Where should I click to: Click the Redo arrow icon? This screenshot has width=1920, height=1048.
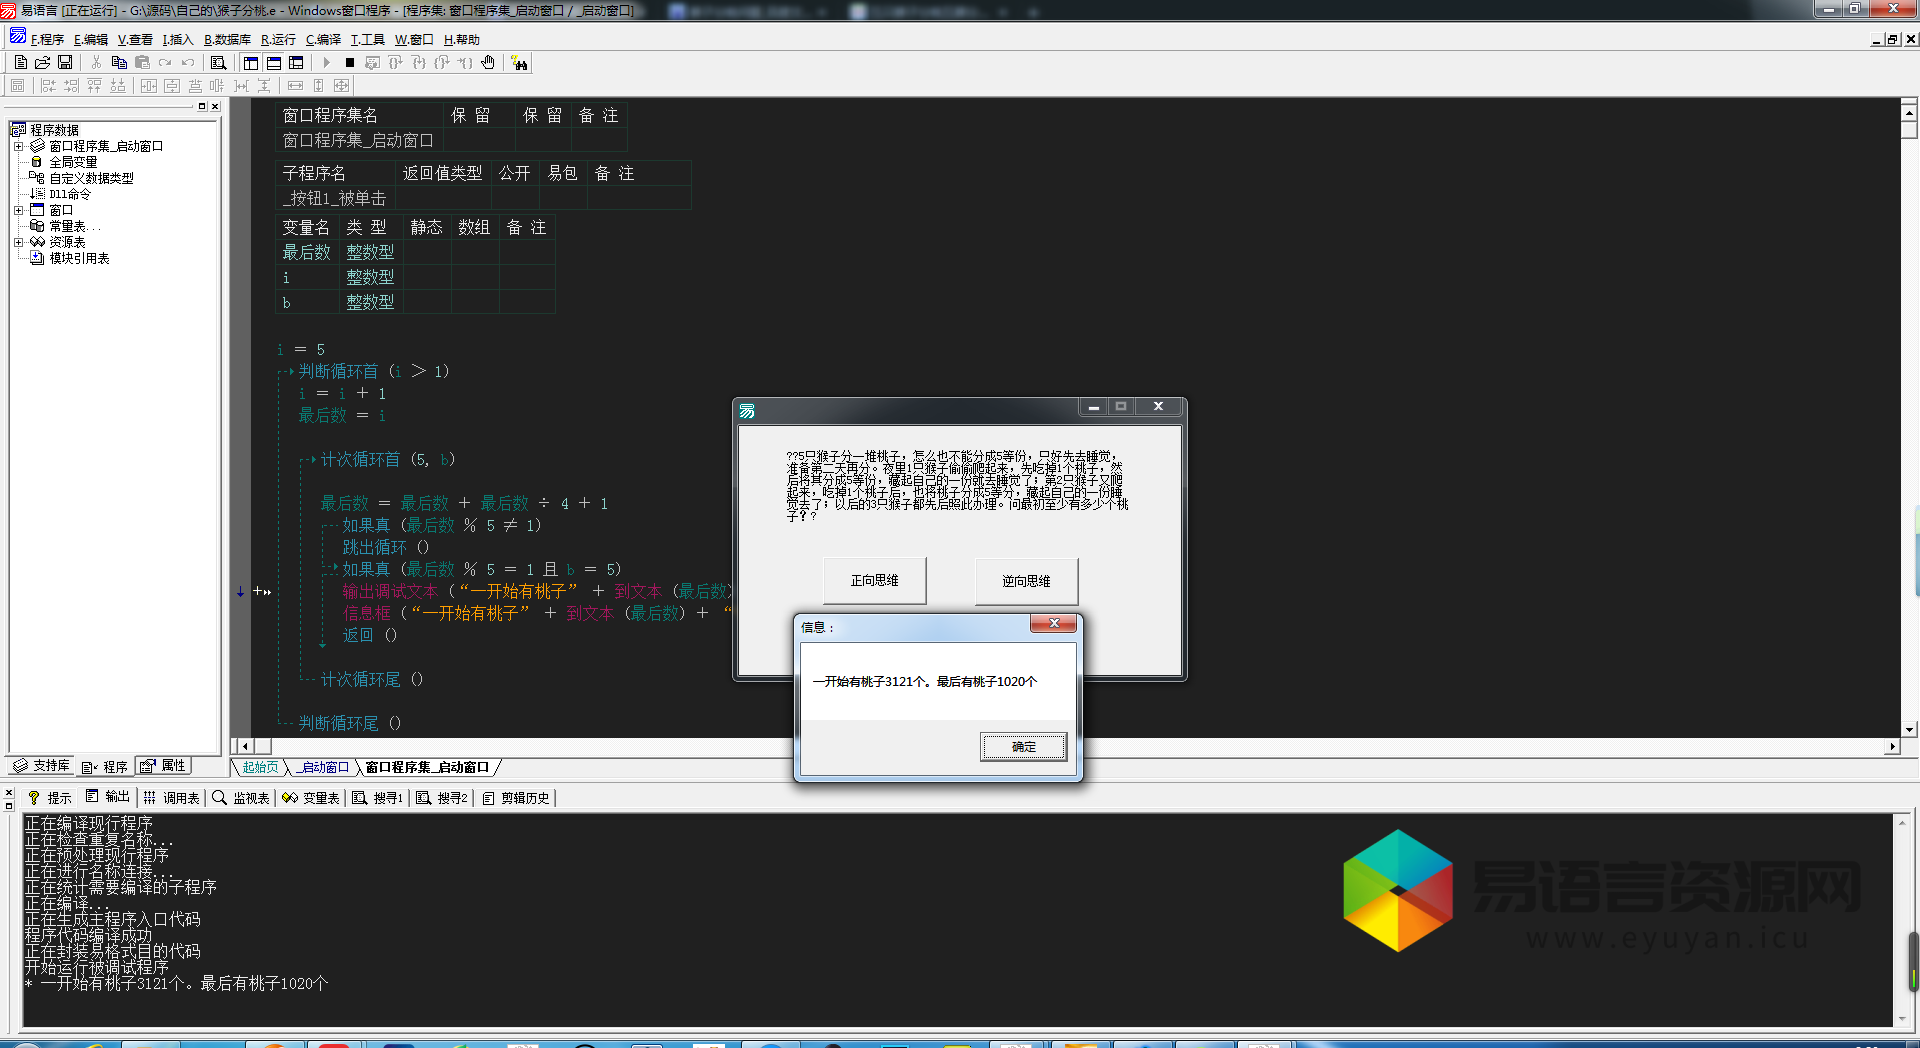click(x=165, y=62)
